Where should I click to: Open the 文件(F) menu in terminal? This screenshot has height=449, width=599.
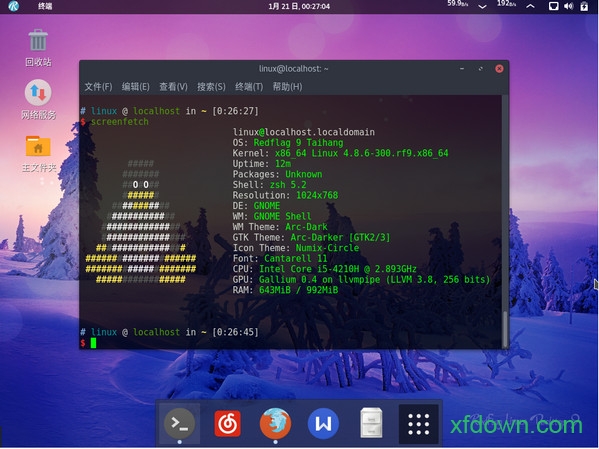coord(98,87)
